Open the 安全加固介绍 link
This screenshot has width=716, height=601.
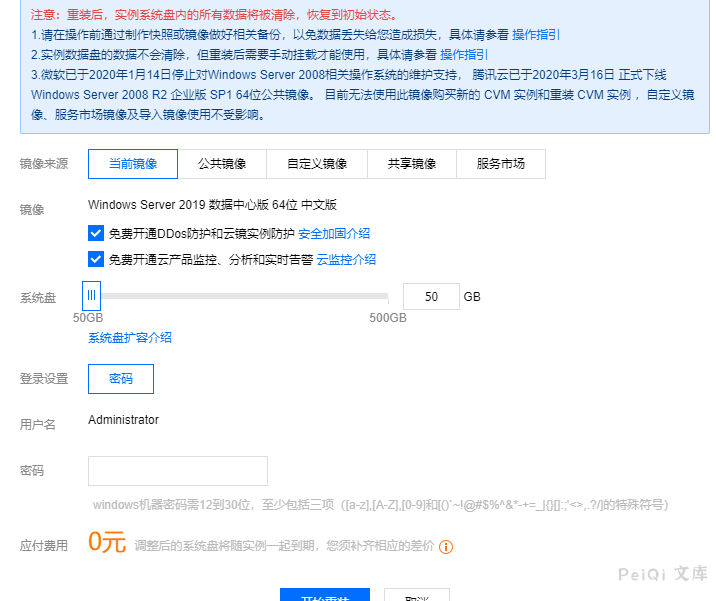[x=334, y=233]
